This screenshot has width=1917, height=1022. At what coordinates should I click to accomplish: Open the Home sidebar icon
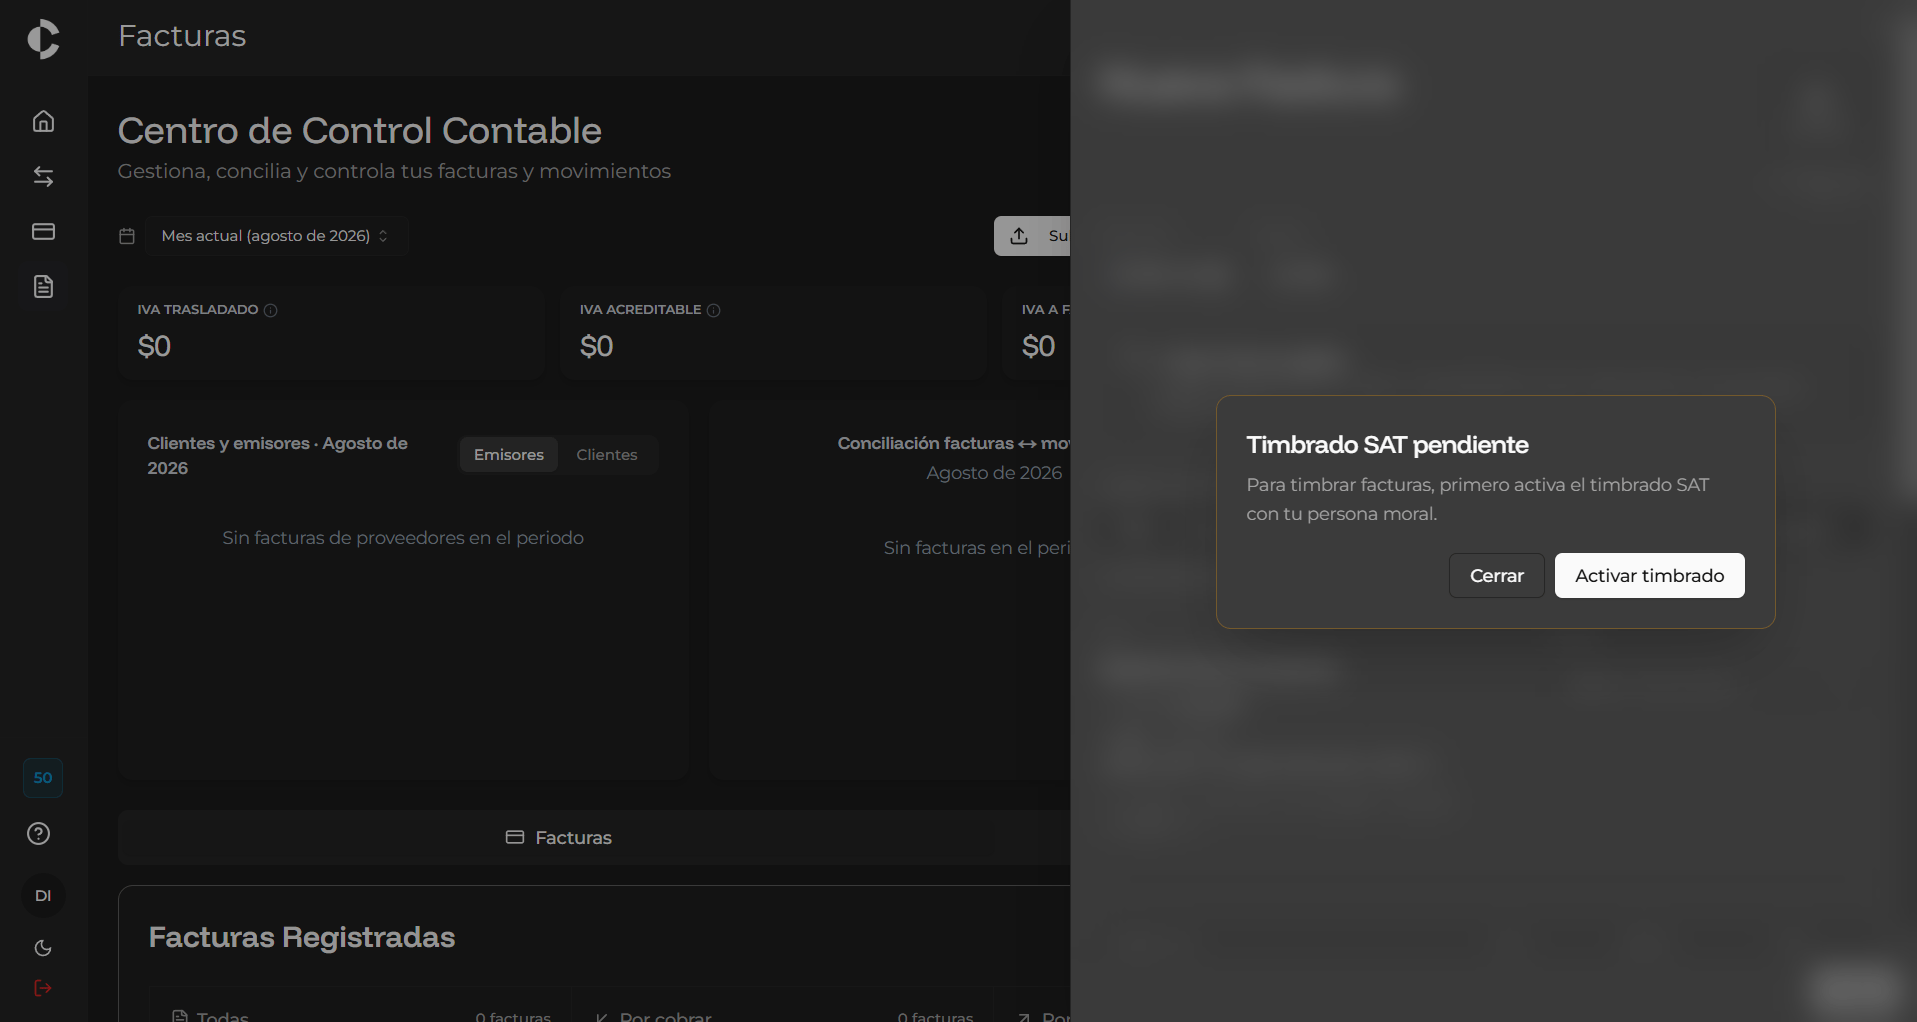(x=43, y=121)
